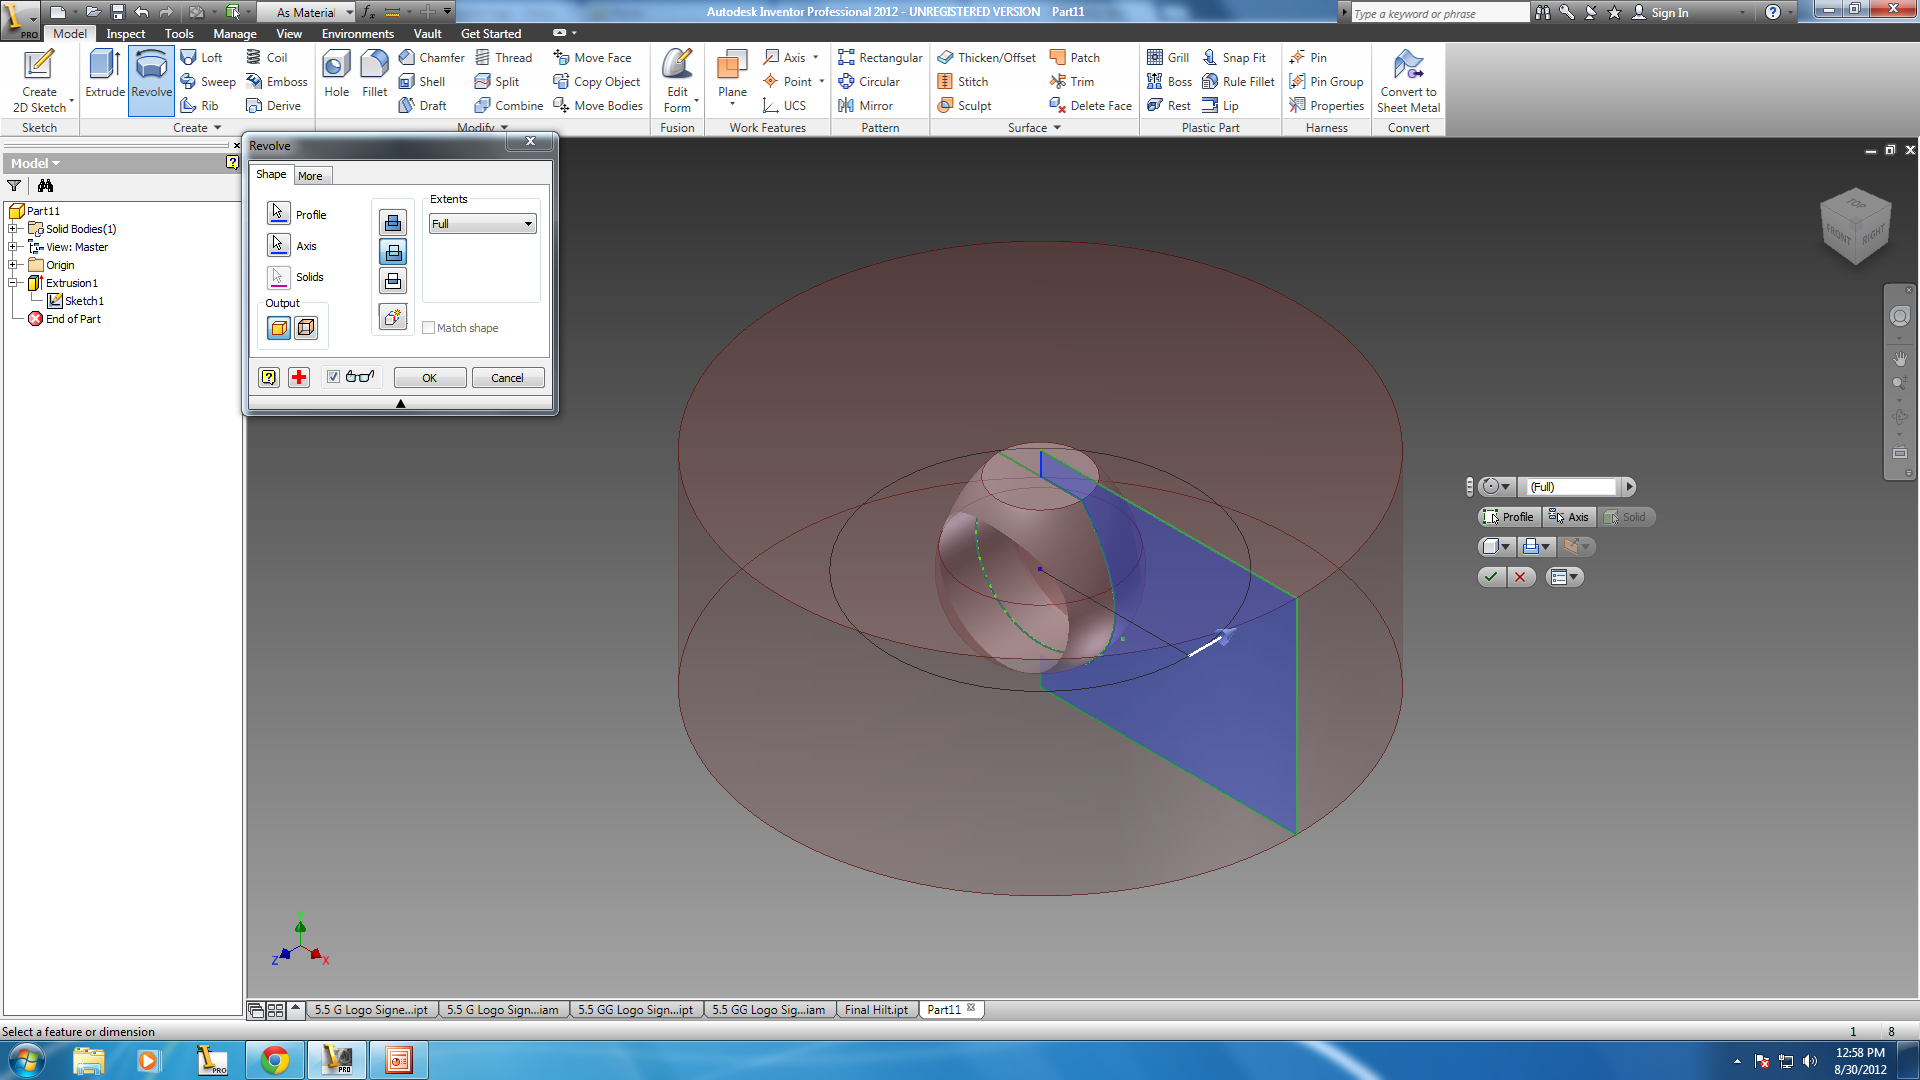Viewport: 1920px width, 1080px height.
Task: Click the ViewCube in the viewport
Action: pos(1856,226)
